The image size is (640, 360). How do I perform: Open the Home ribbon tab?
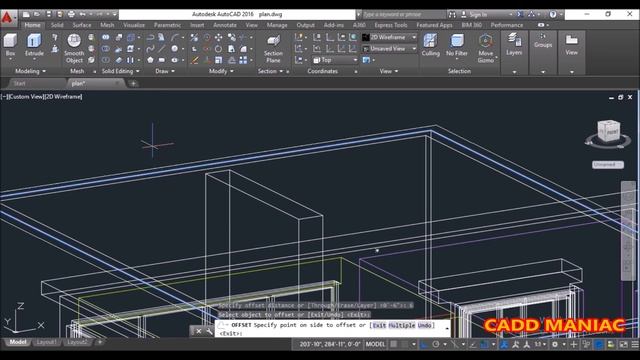[x=32, y=25]
